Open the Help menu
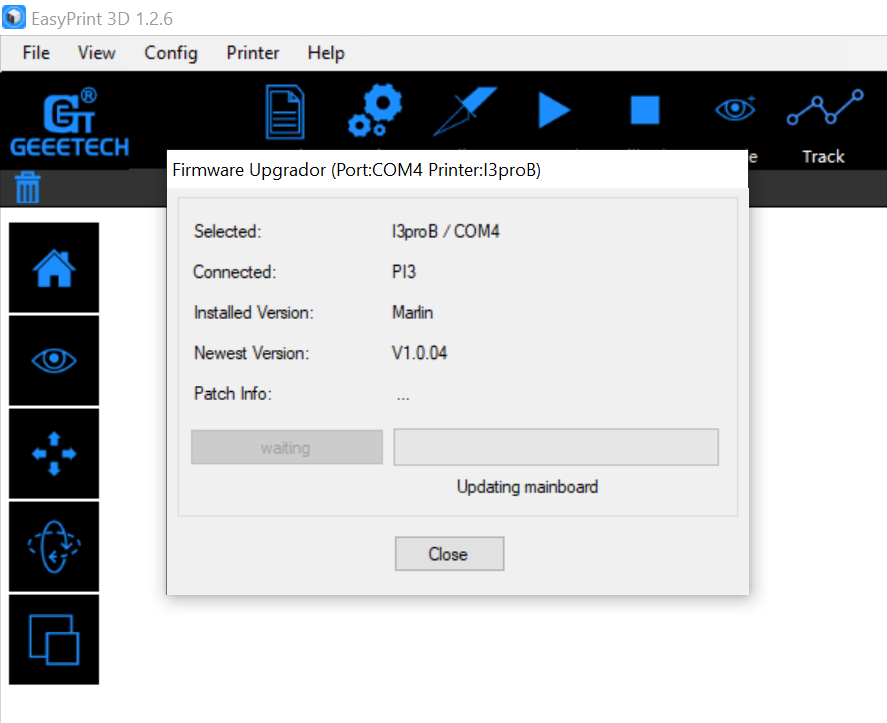 [326, 53]
